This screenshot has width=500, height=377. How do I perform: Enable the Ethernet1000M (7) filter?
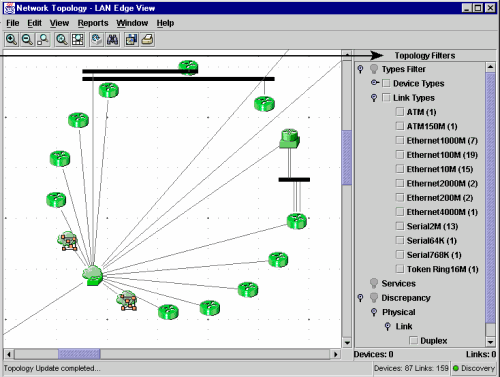(399, 140)
